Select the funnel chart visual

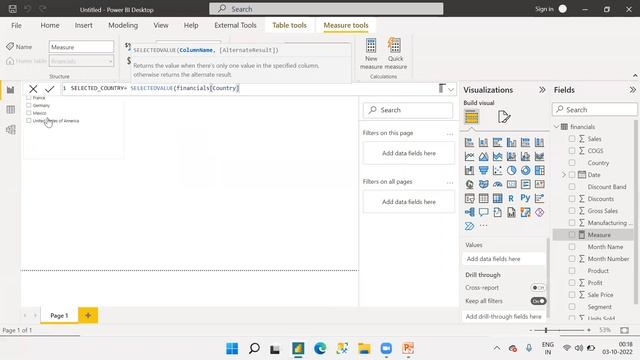tap(483, 170)
